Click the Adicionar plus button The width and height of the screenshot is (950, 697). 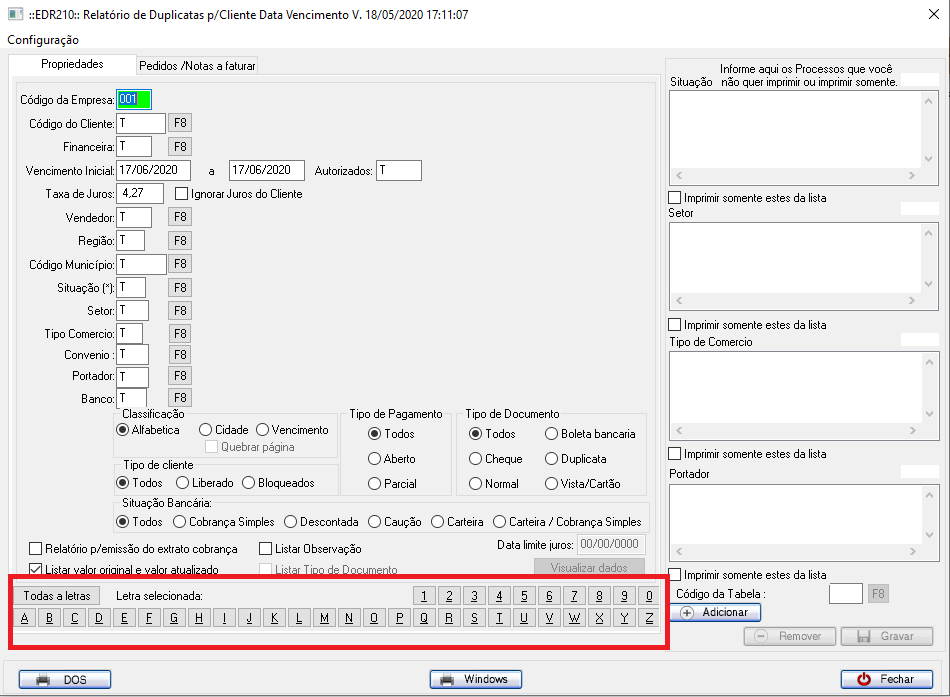point(714,612)
